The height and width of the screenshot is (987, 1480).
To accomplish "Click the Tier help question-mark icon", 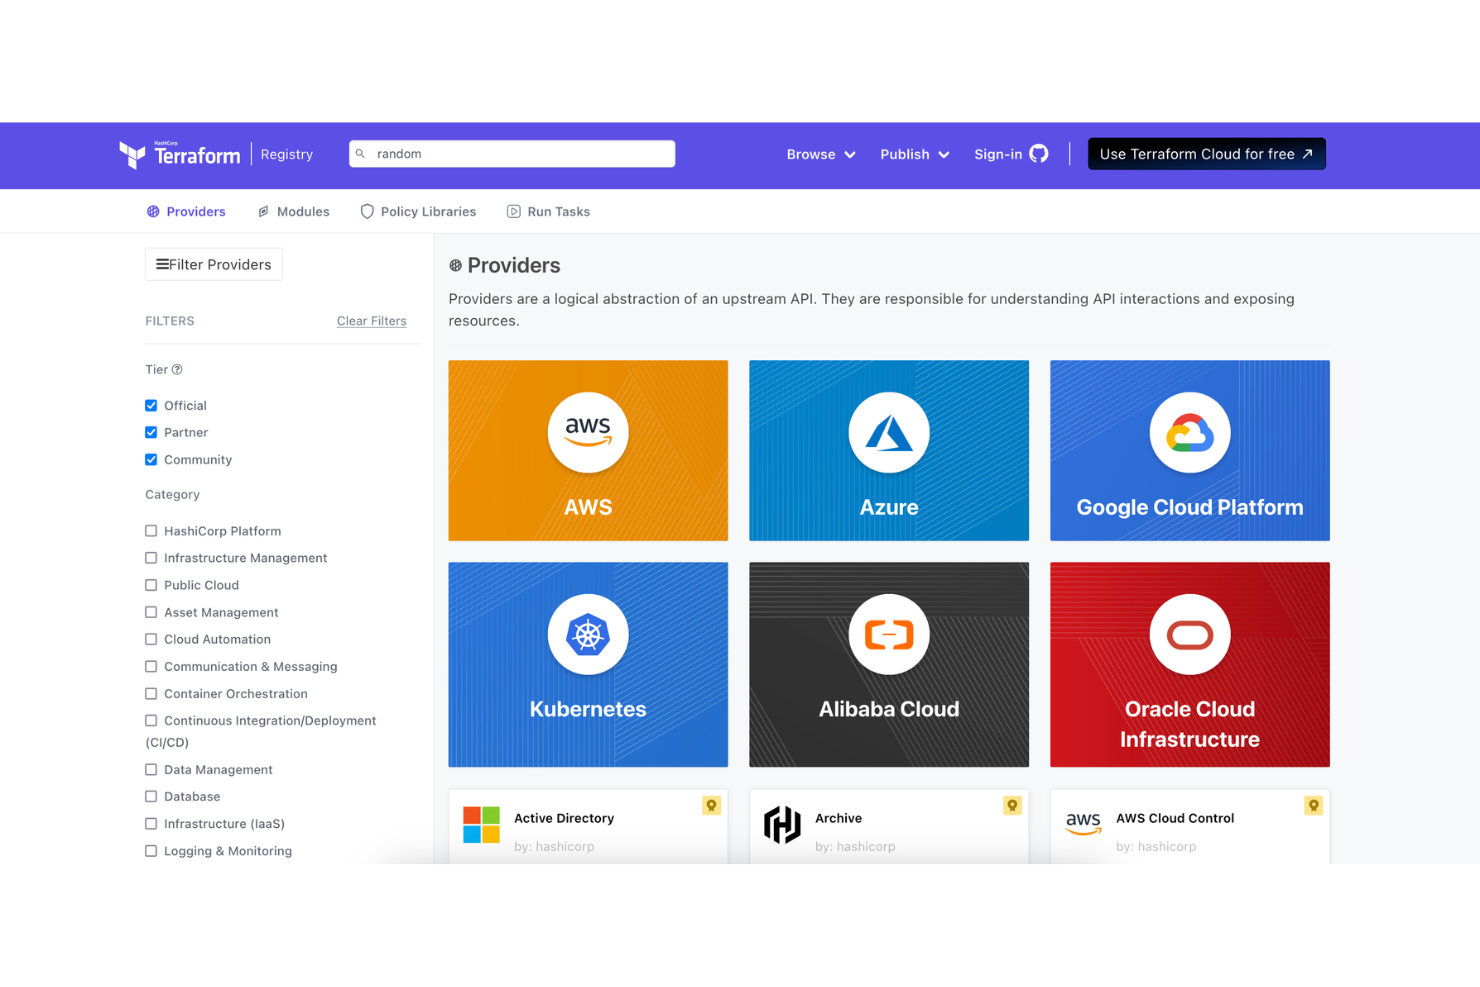I will coord(177,370).
